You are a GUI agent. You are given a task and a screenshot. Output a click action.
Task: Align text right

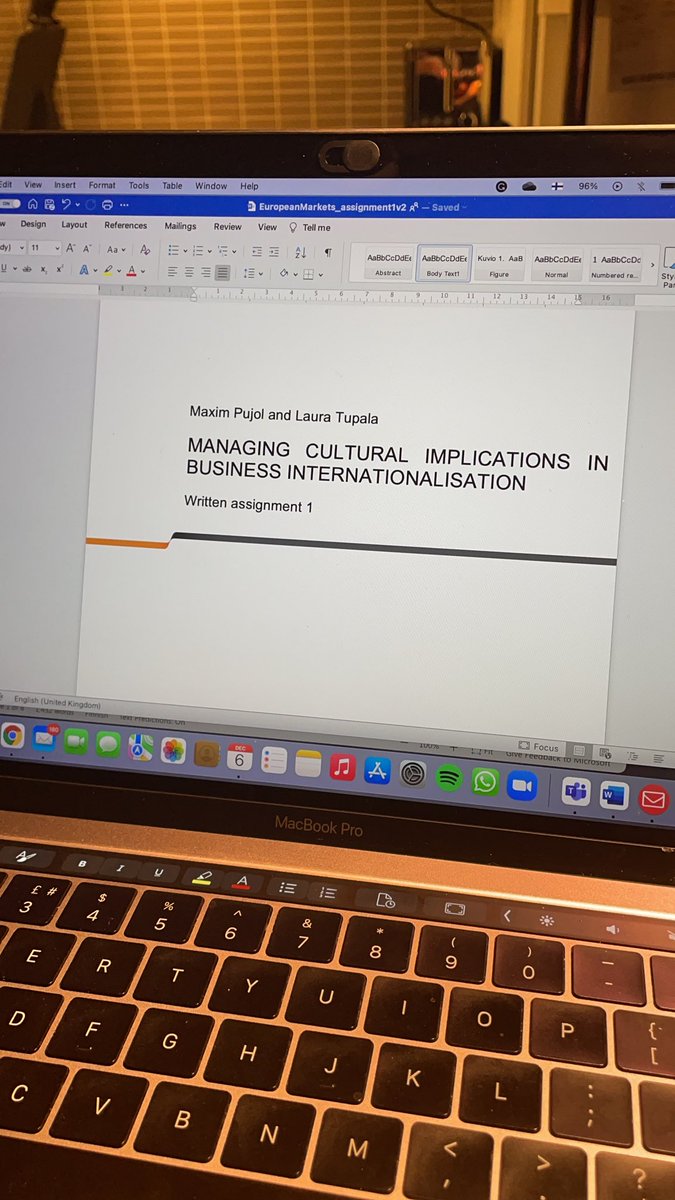pyautogui.click(x=205, y=272)
